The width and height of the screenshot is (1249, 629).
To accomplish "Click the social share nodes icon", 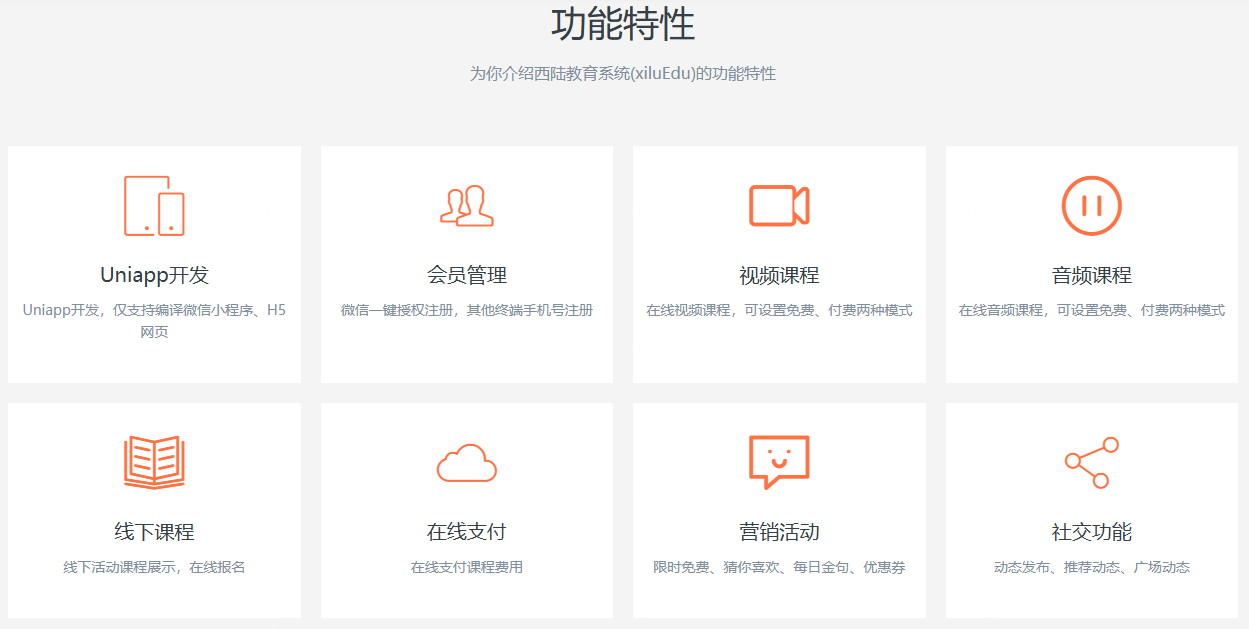I will coord(1091,462).
